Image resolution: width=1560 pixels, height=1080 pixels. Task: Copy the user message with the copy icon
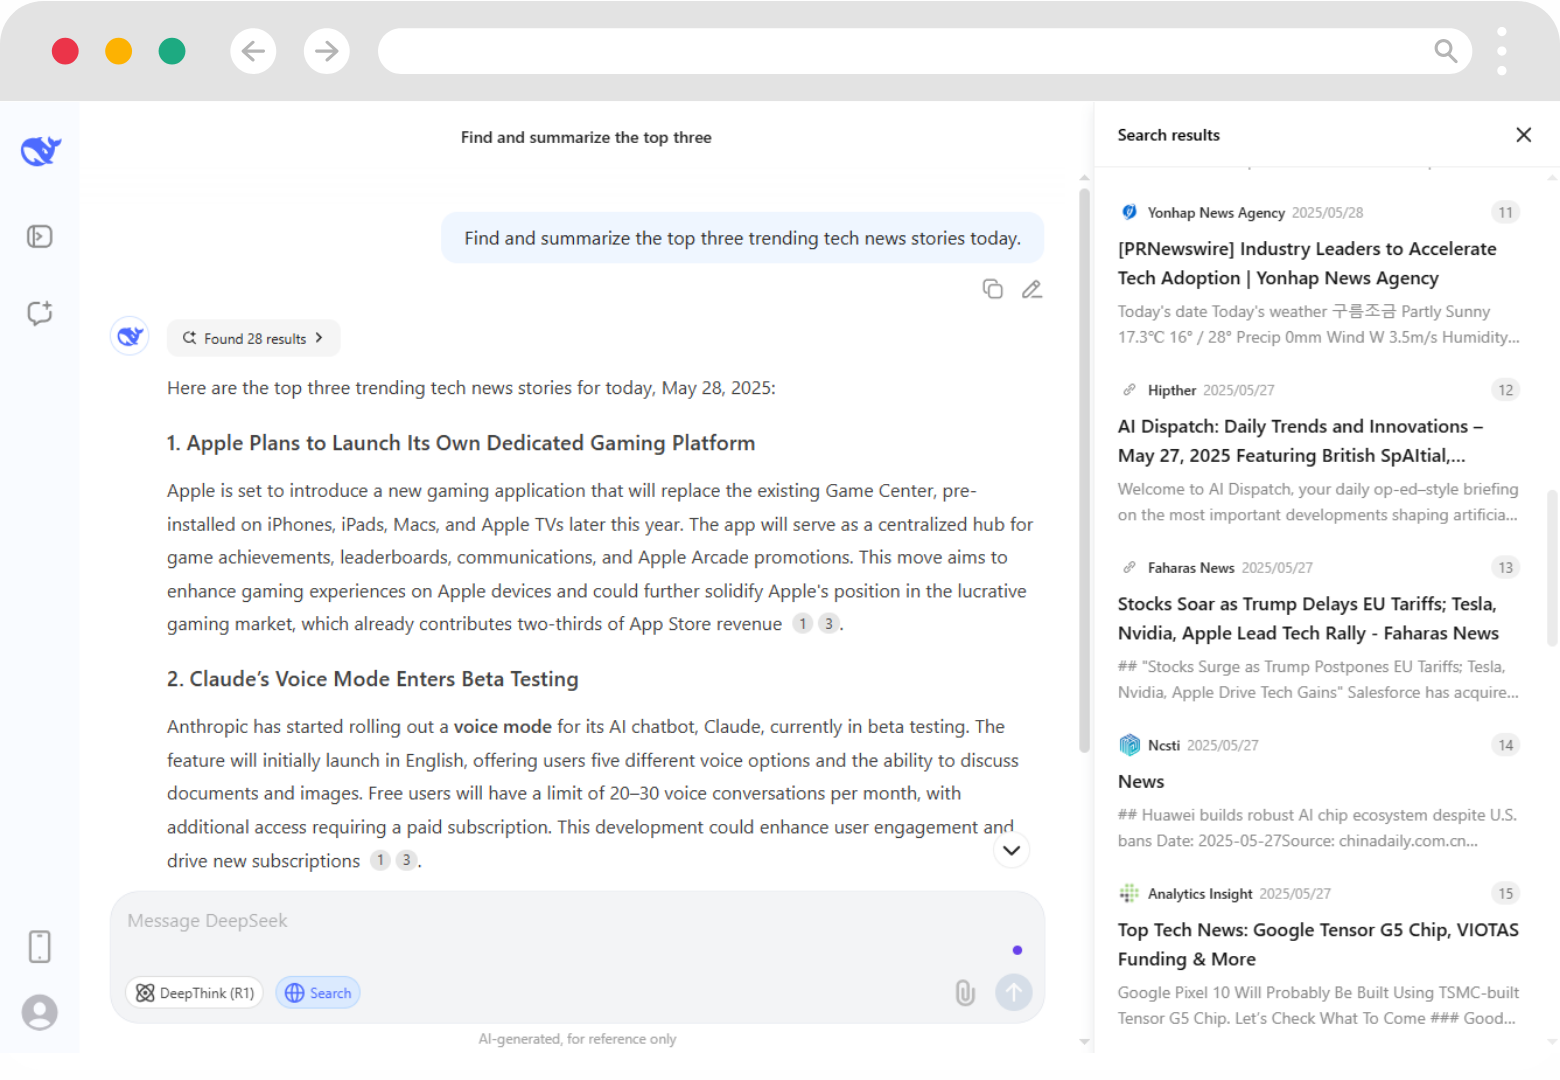(992, 289)
